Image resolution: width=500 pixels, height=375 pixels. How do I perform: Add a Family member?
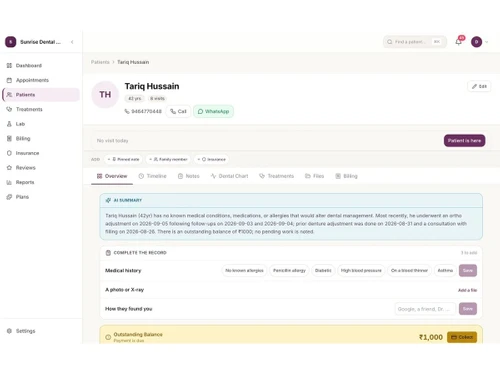pyautogui.click(x=168, y=159)
